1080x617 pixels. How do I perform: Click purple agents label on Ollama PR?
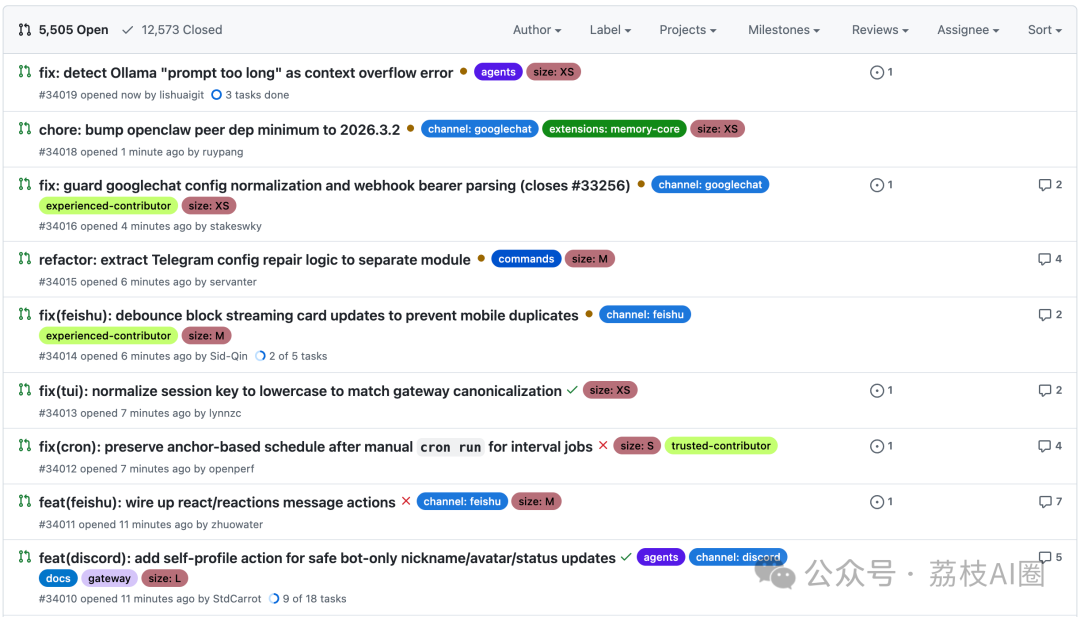pos(498,72)
